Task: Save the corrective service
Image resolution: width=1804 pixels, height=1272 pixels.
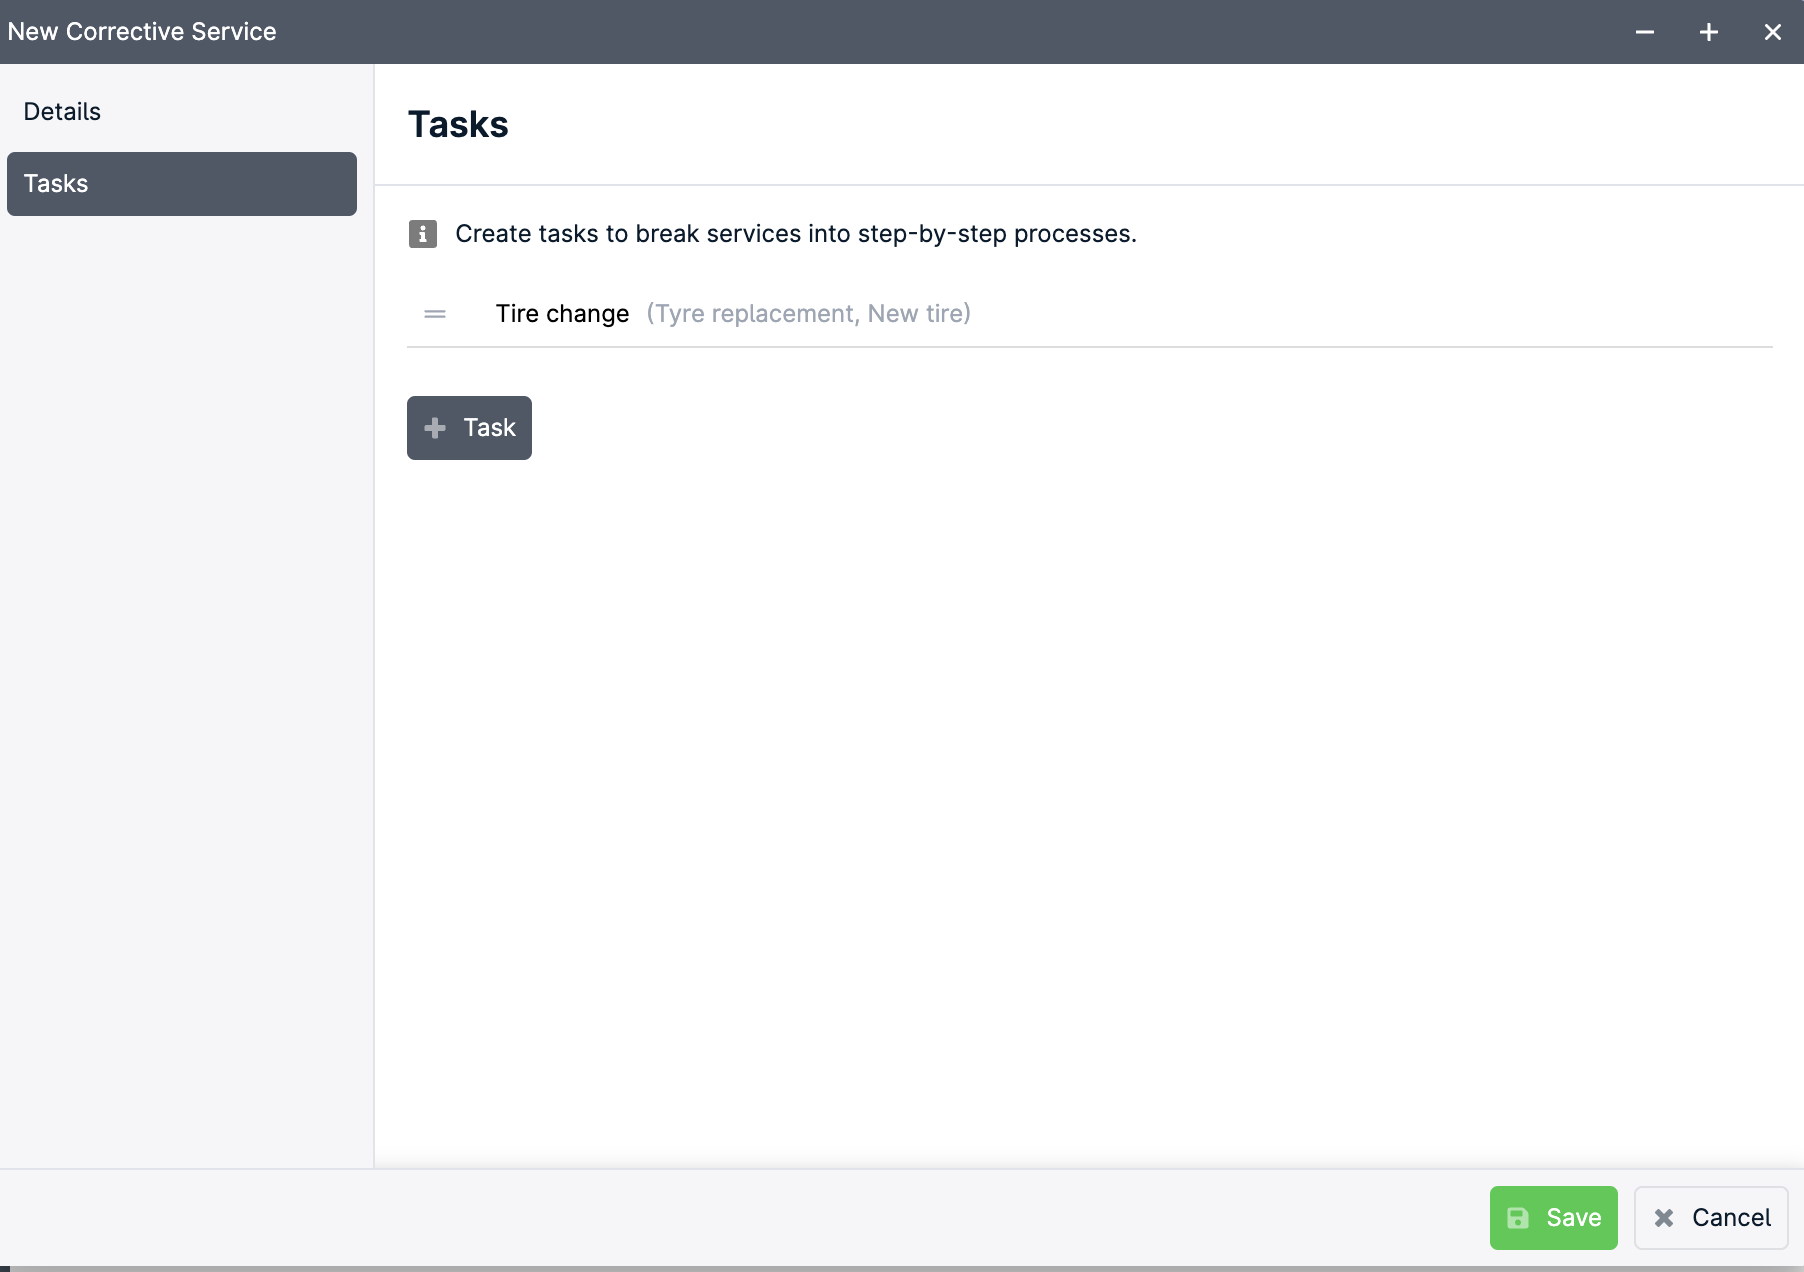Action: 1553,1218
